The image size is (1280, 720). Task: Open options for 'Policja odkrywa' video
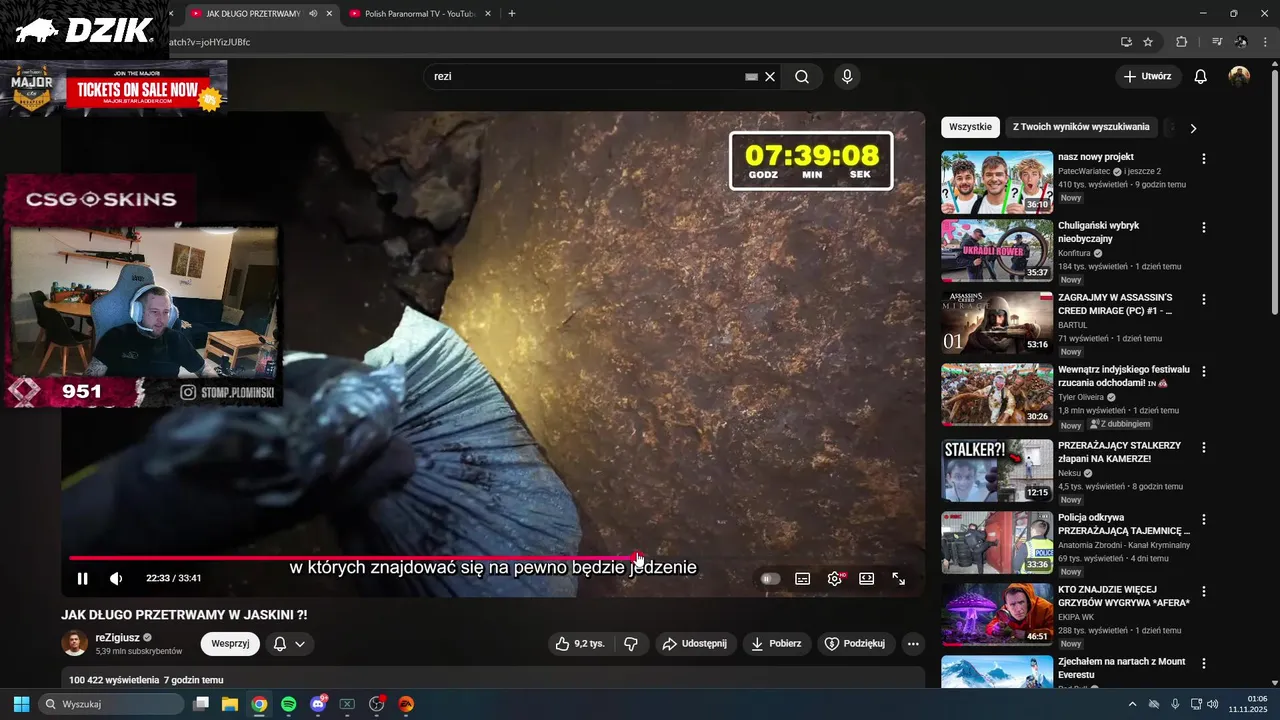click(1204, 520)
